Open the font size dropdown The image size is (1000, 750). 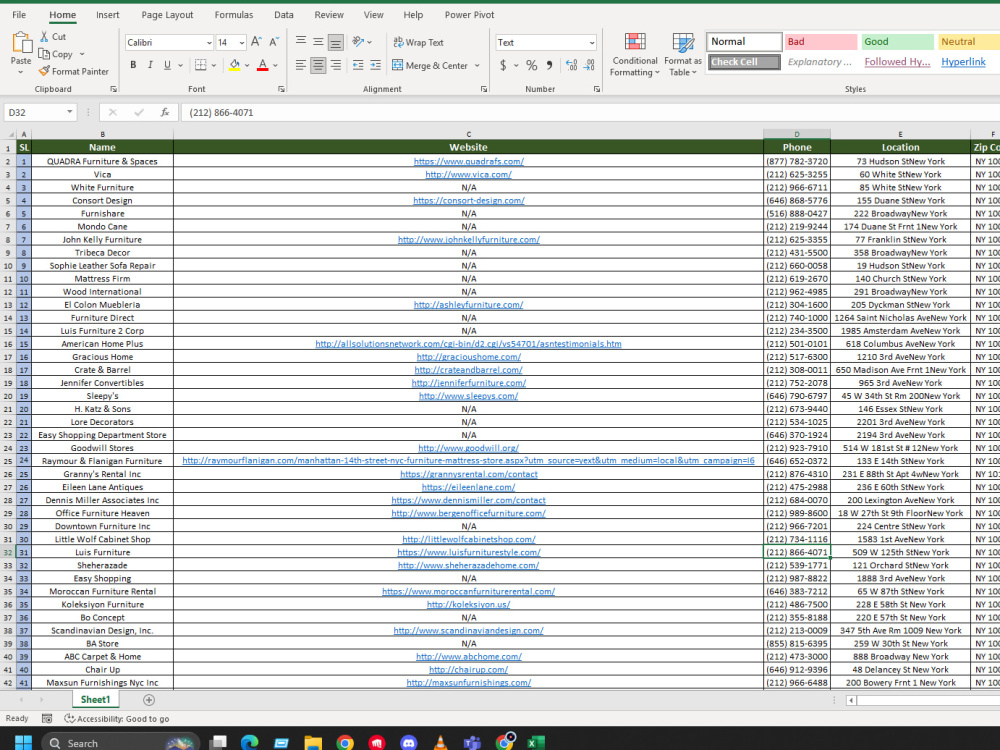(242, 43)
